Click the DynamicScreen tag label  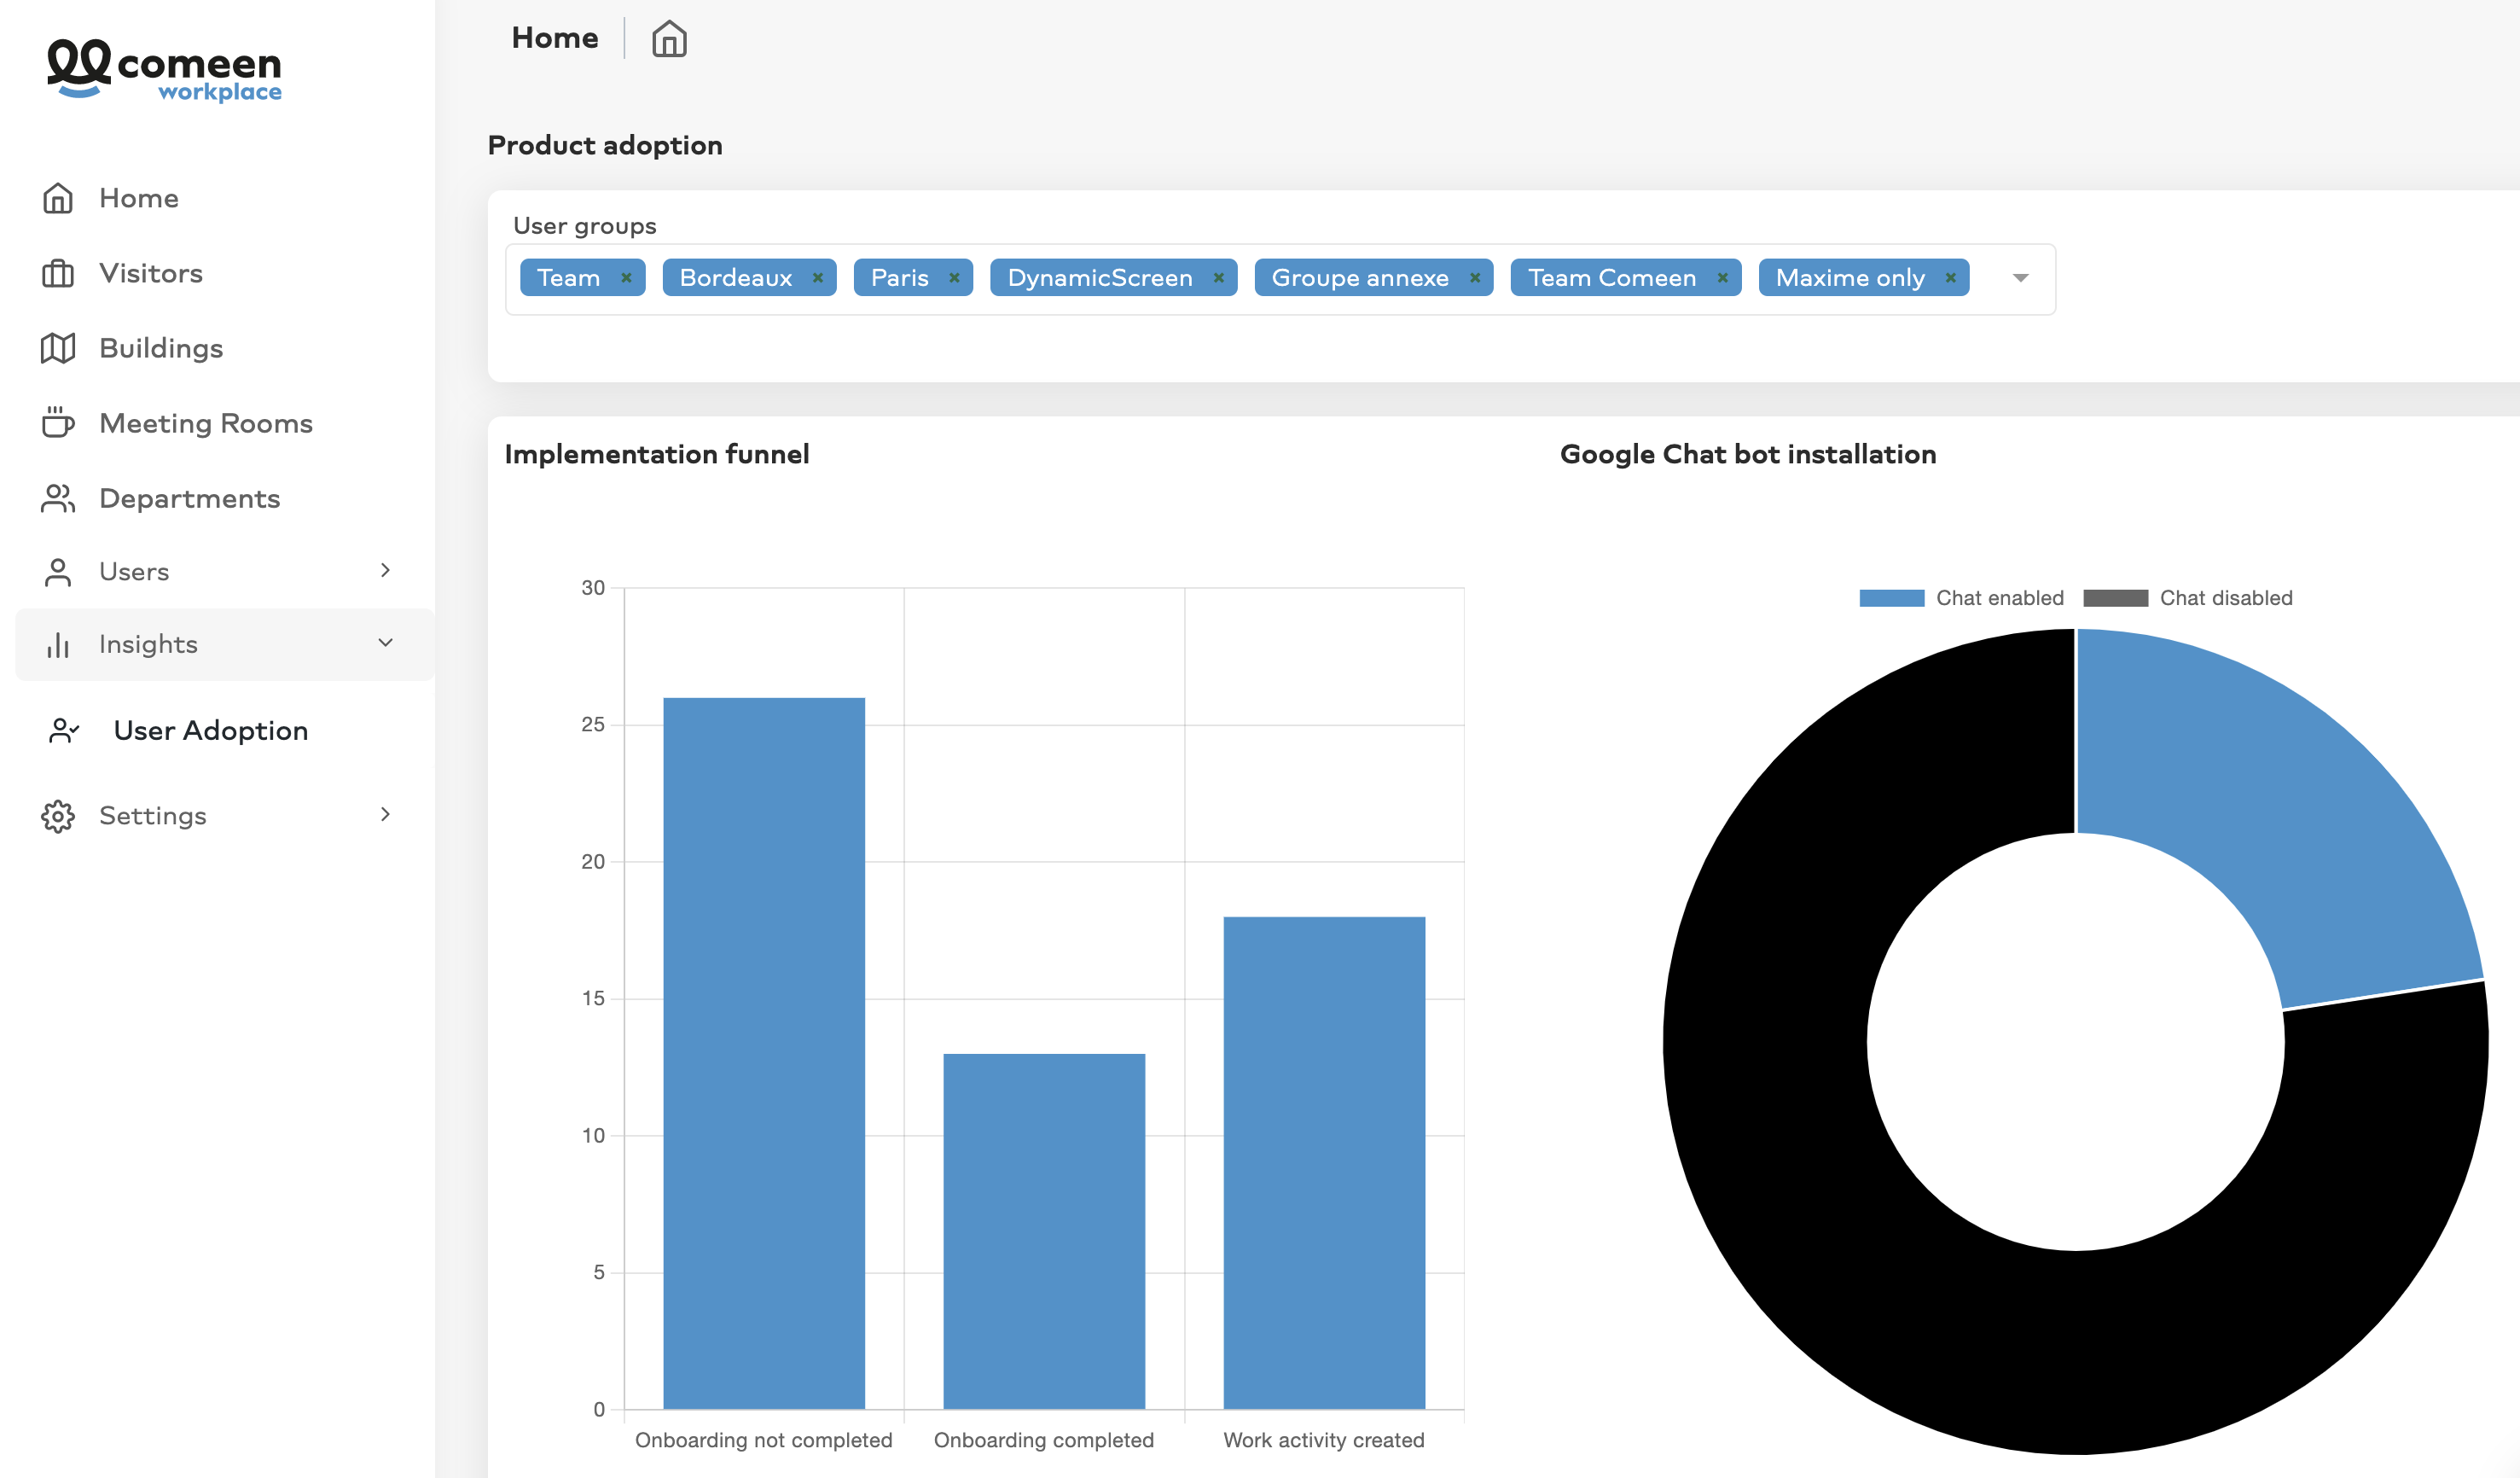pyautogui.click(x=1100, y=278)
